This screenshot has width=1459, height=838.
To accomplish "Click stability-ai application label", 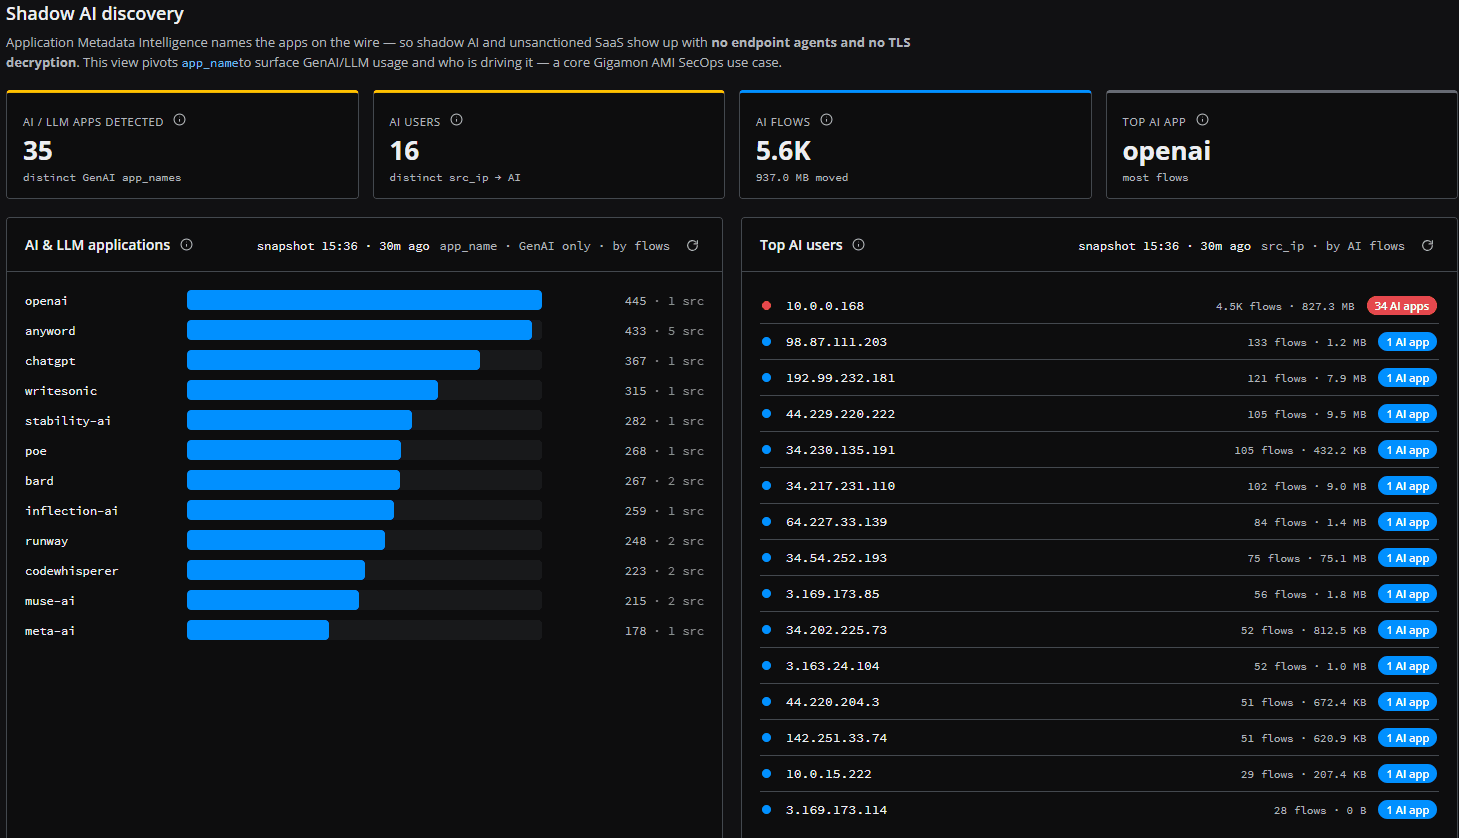I will click(68, 421).
